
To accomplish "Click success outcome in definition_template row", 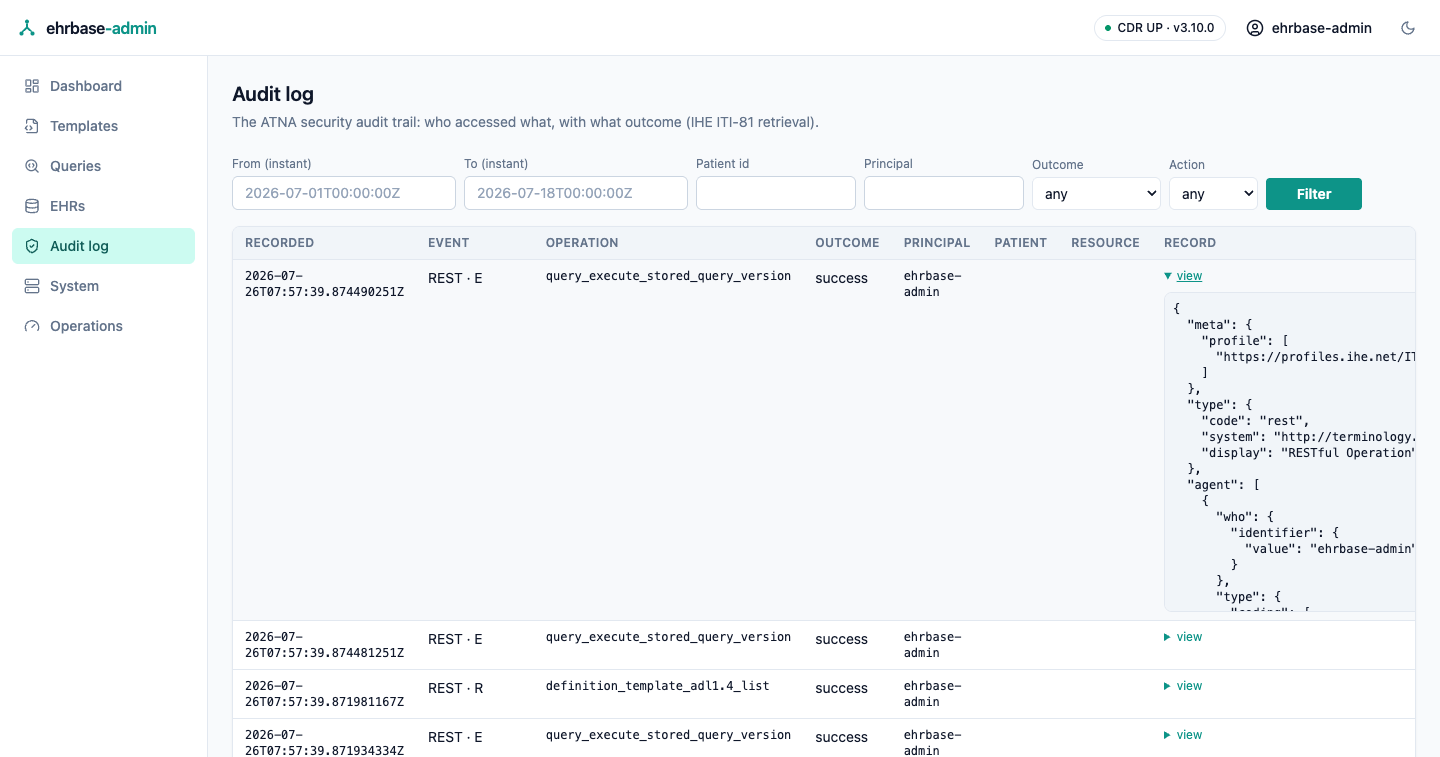I will pos(841,688).
